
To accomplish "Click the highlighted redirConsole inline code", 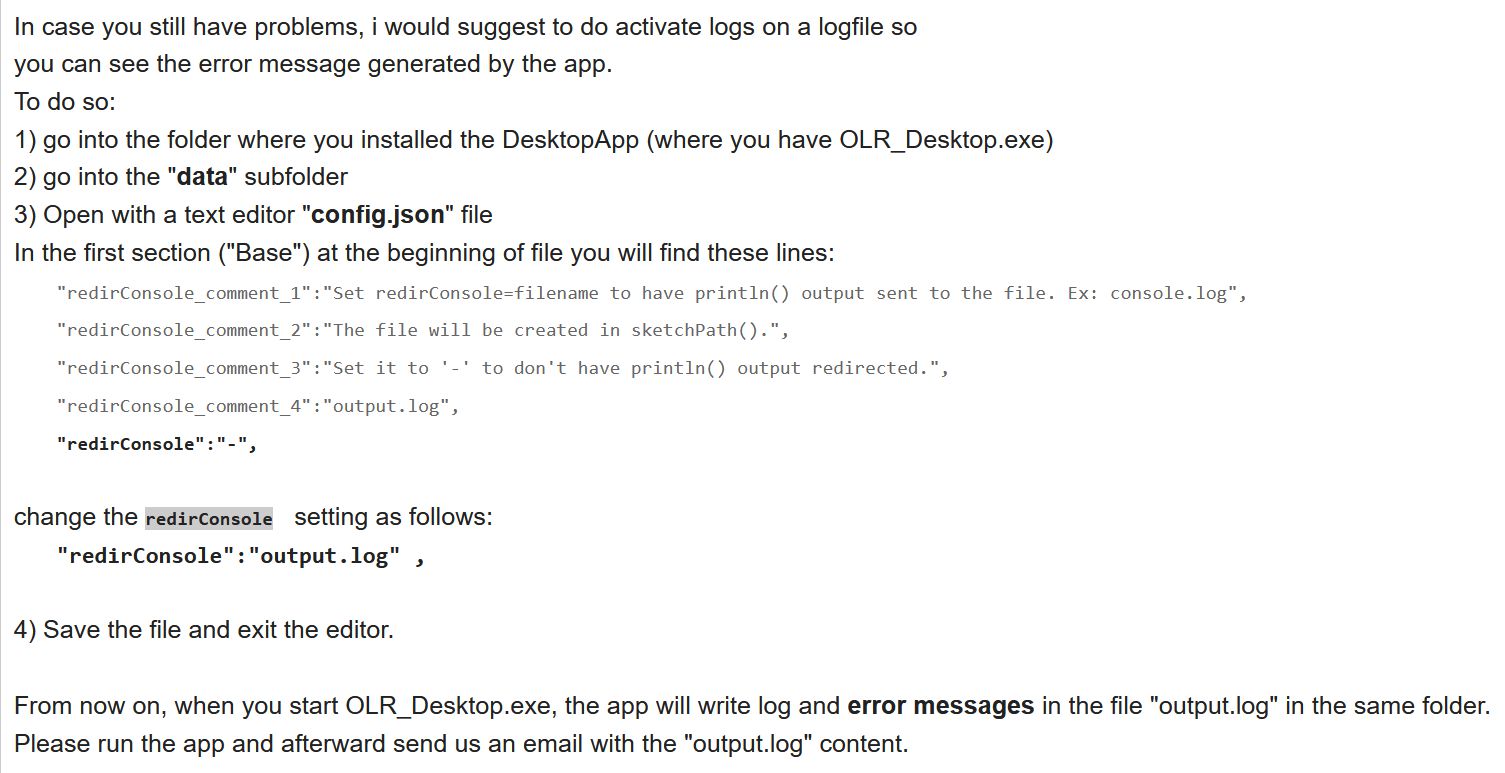I will point(209,519).
